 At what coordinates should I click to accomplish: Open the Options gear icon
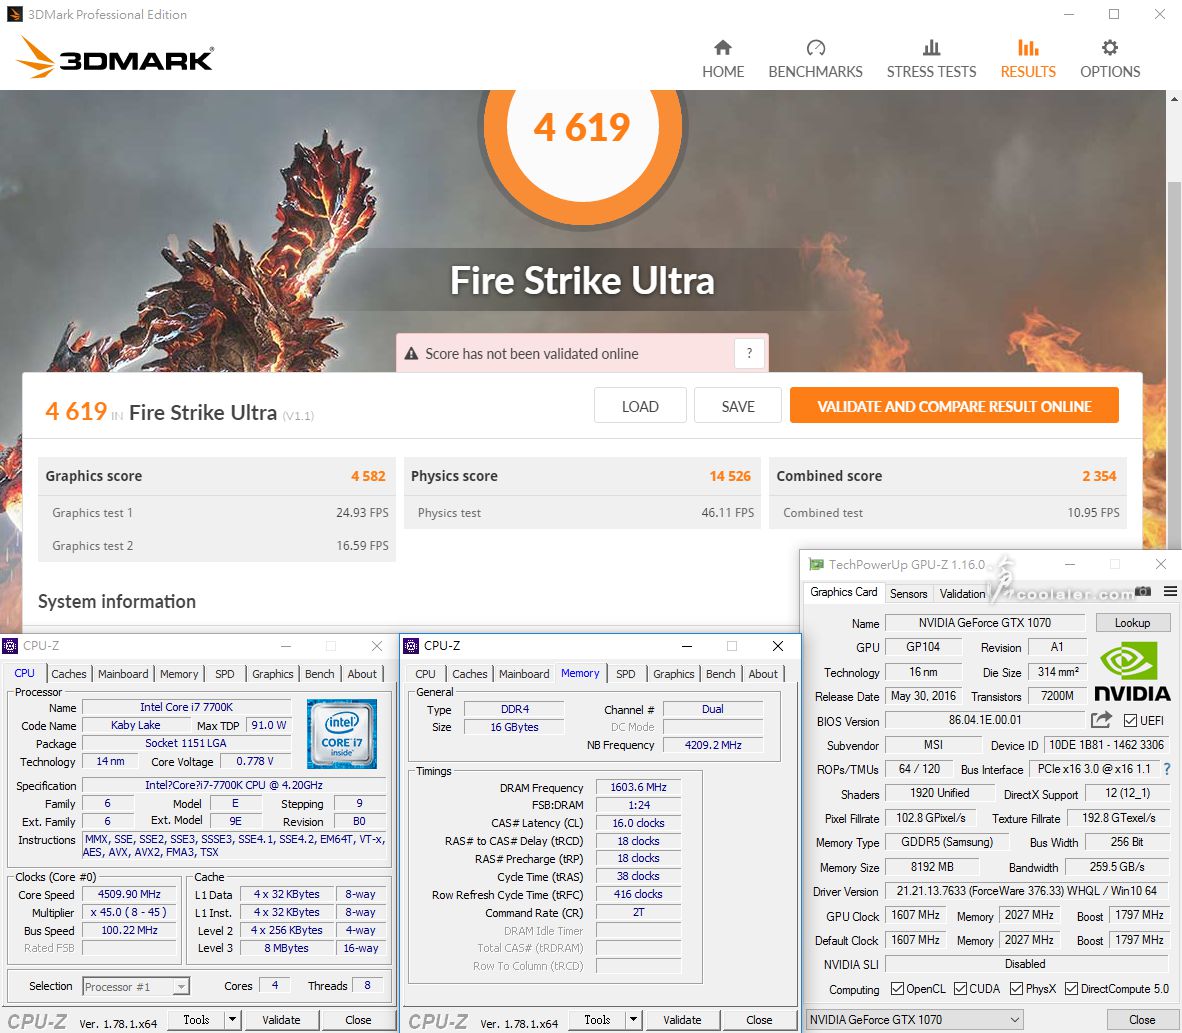coord(1110,48)
